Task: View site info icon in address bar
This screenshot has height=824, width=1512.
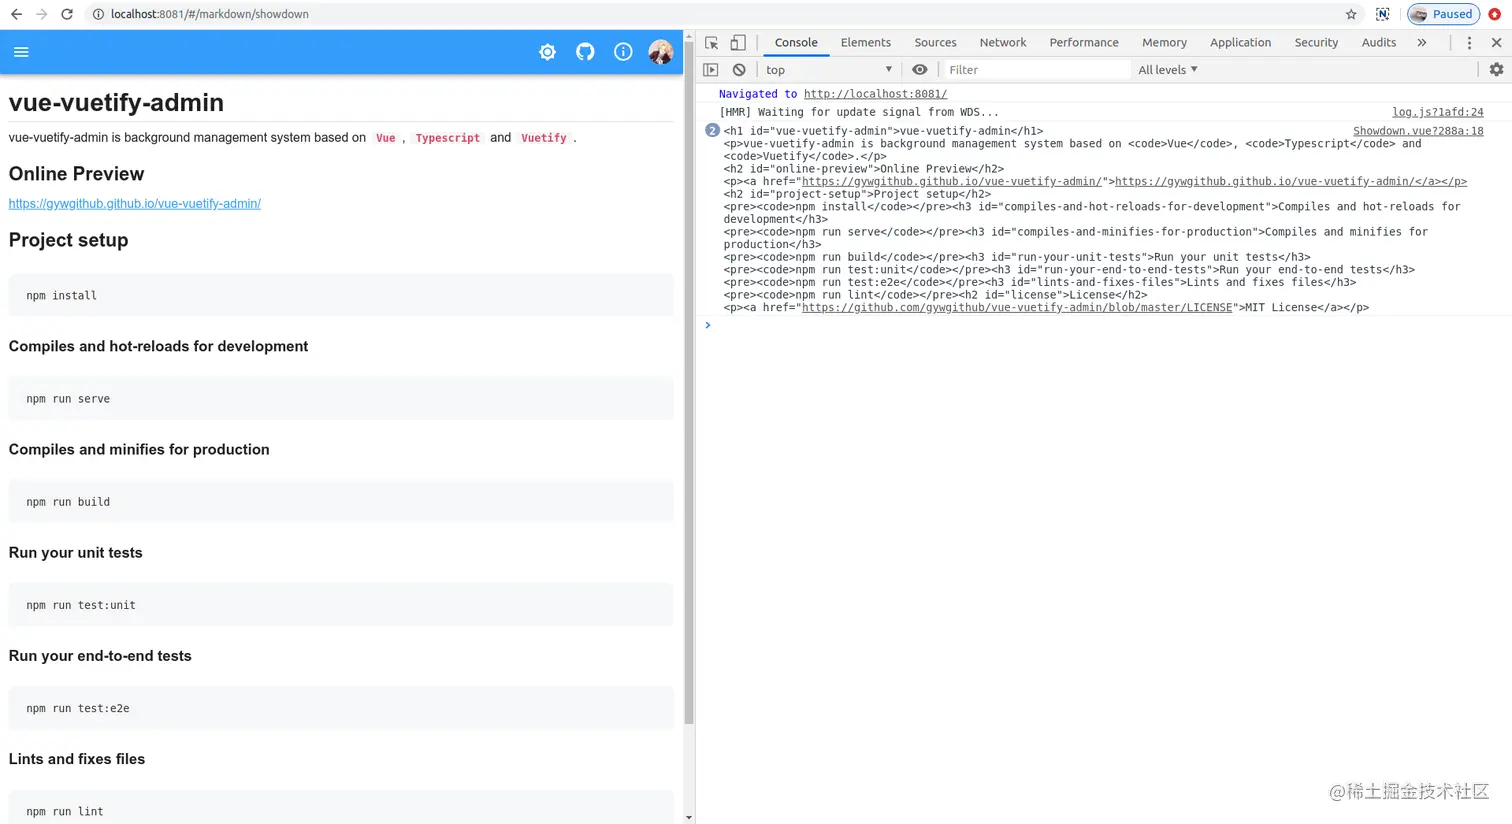Action: point(98,14)
